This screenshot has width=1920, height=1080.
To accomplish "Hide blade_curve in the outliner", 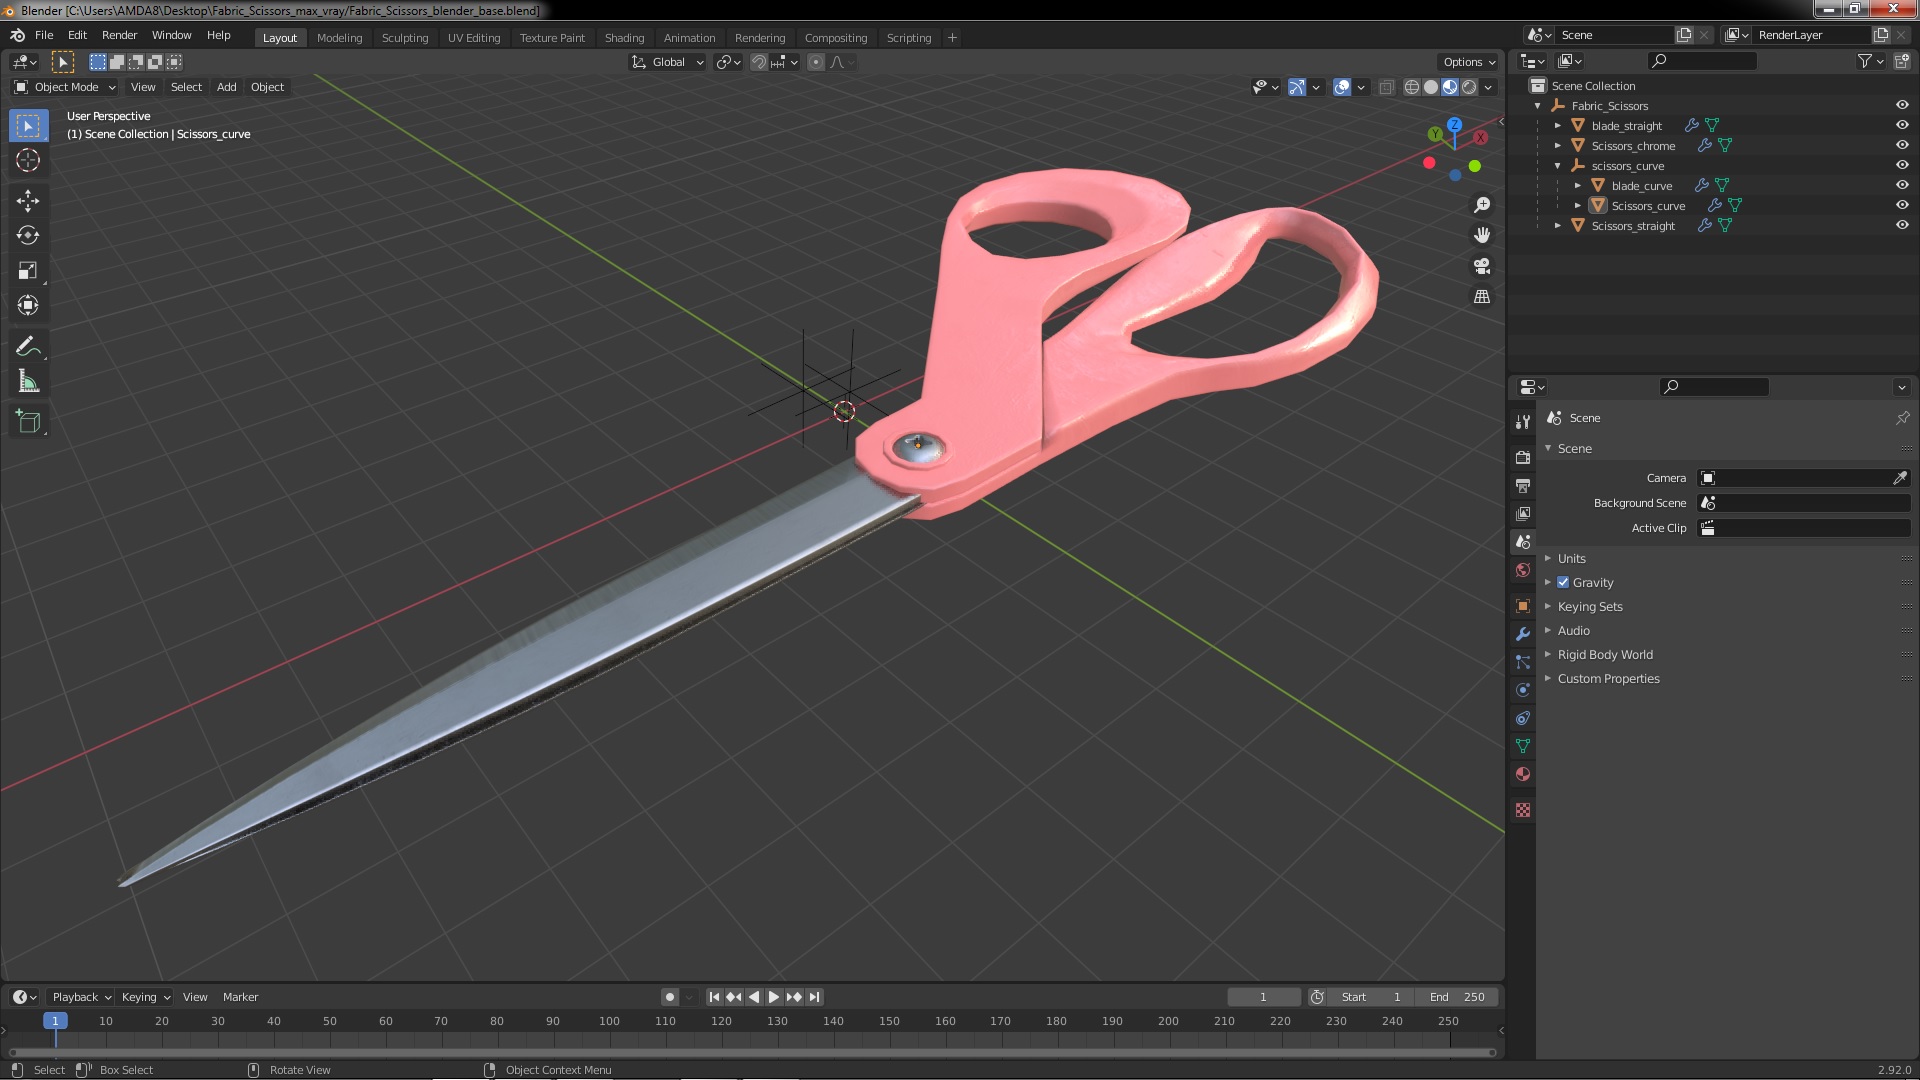I will [x=1902, y=185].
